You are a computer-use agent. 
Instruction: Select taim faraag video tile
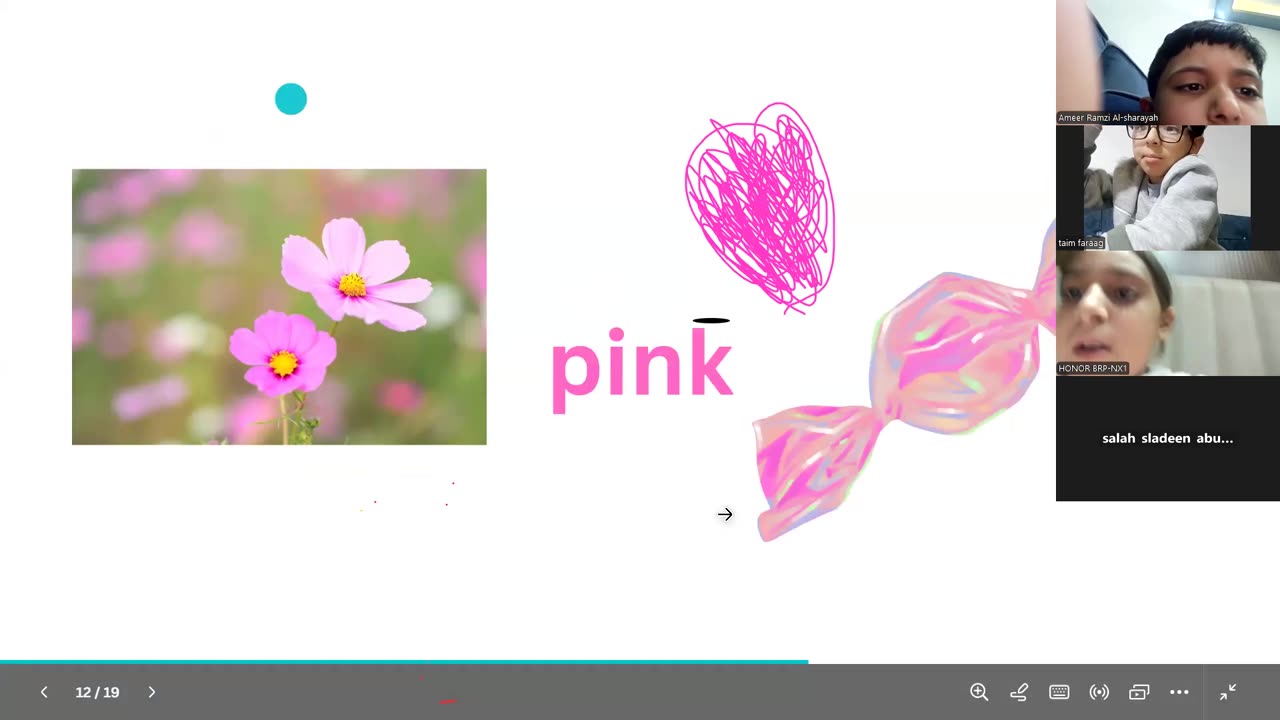tap(1168, 187)
